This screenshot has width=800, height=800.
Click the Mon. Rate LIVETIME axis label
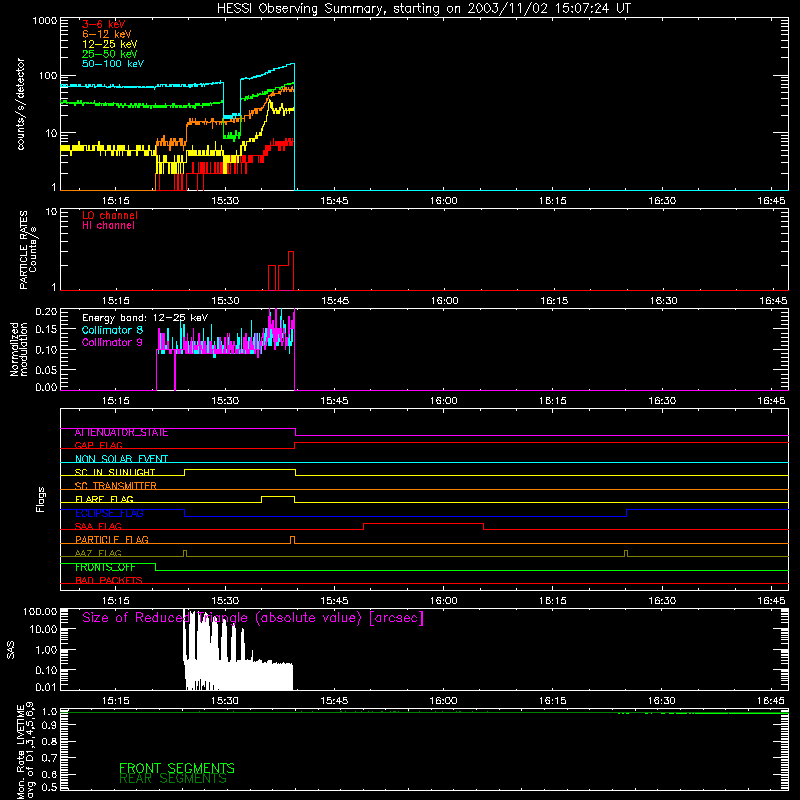(x=25, y=750)
